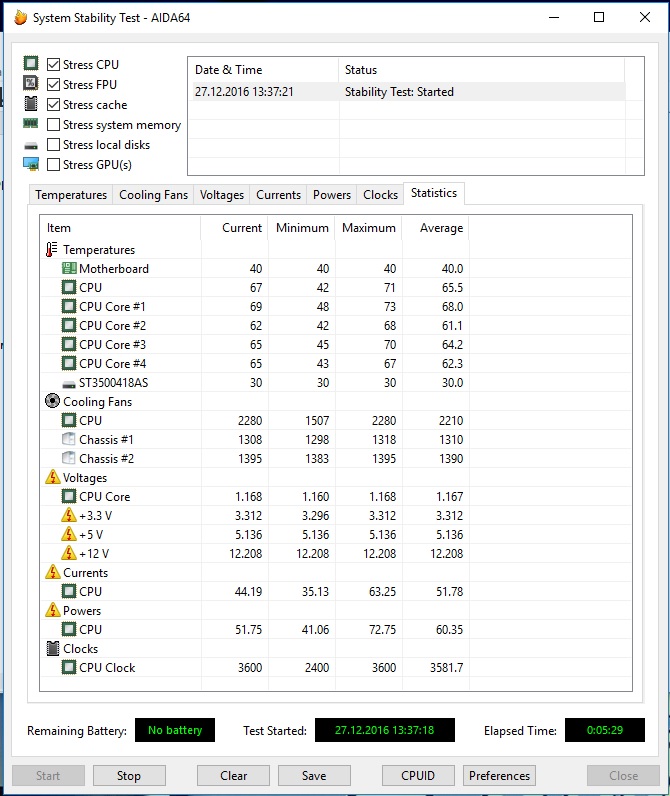Open the CPUID panel
This screenshot has height=796, width=670.
coord(418,776)
